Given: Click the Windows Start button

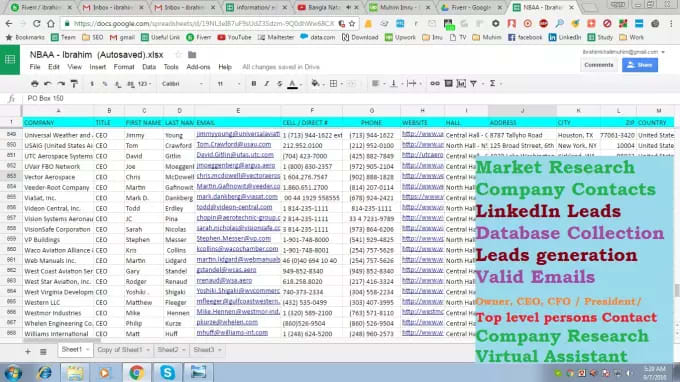Looking at the screenshot, I should point(13,372).
